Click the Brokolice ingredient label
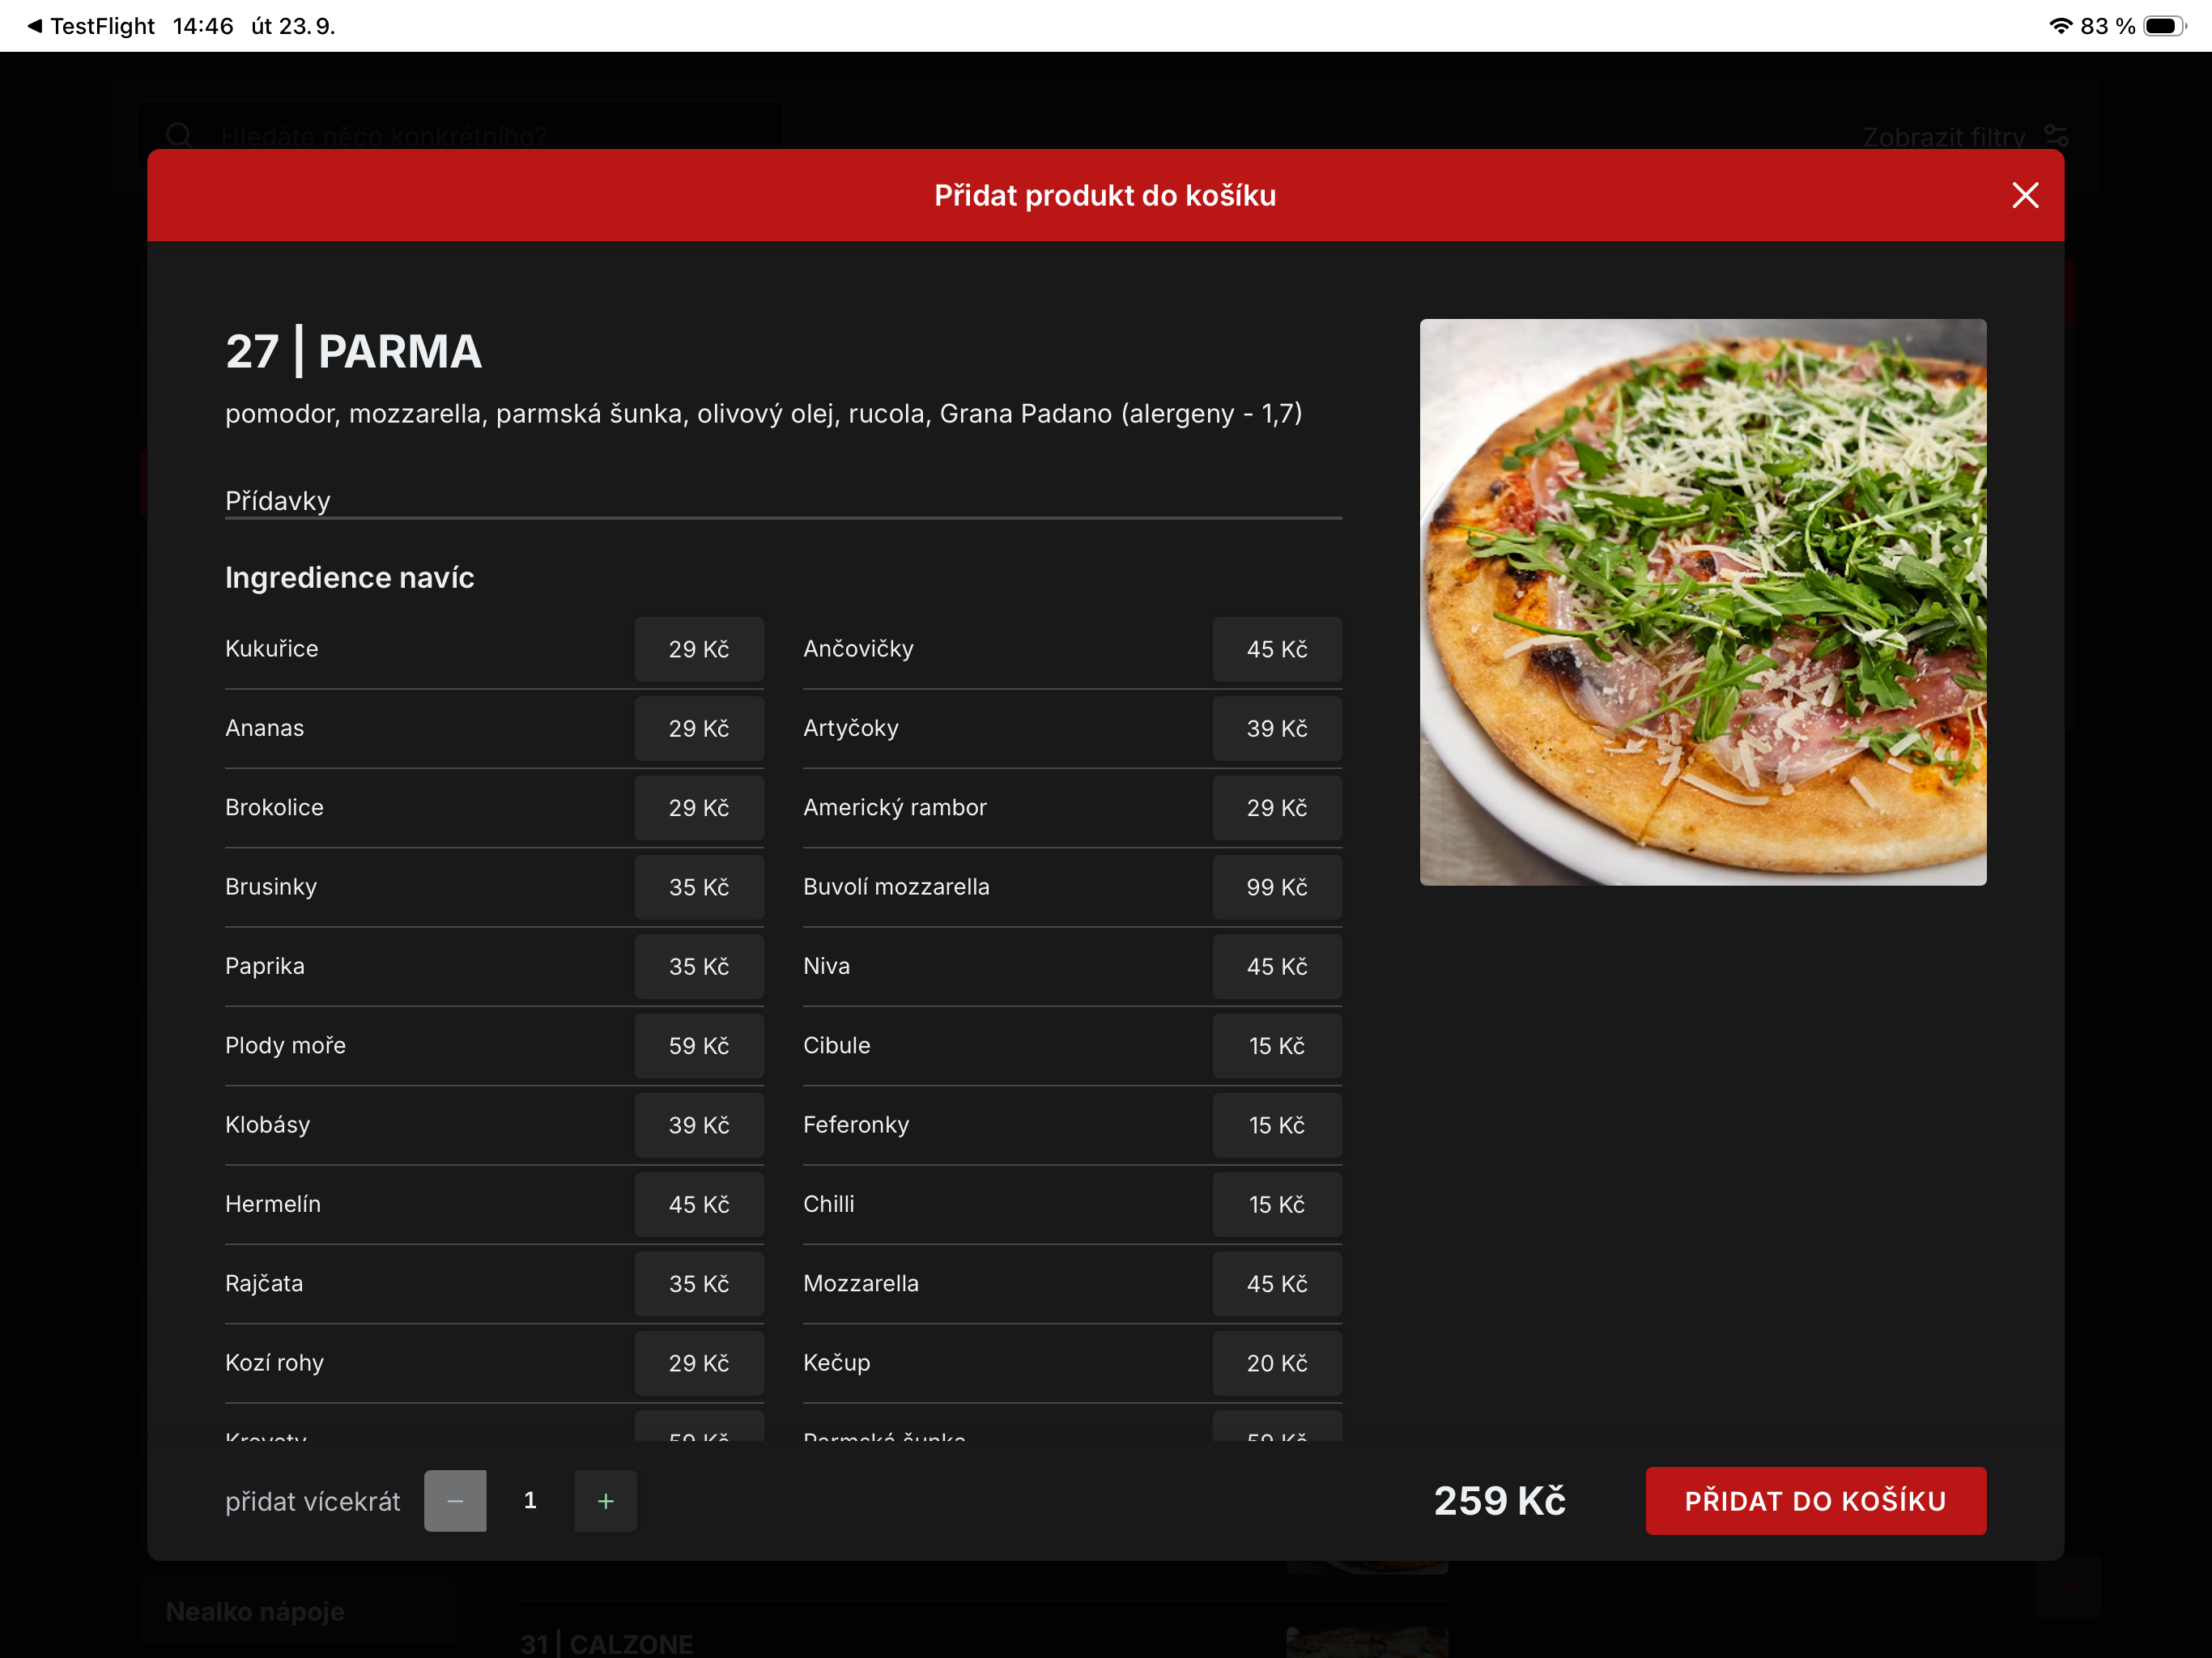 coord(274,807)
